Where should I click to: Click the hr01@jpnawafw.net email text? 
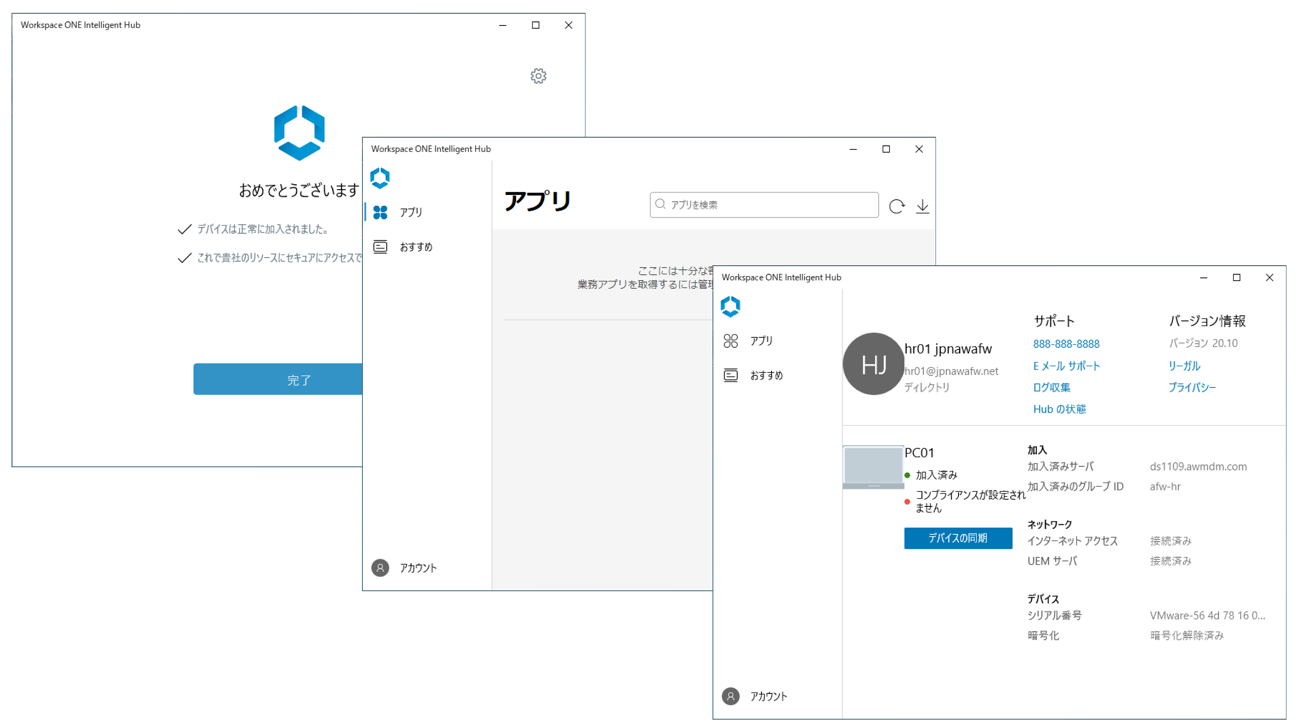951,371
